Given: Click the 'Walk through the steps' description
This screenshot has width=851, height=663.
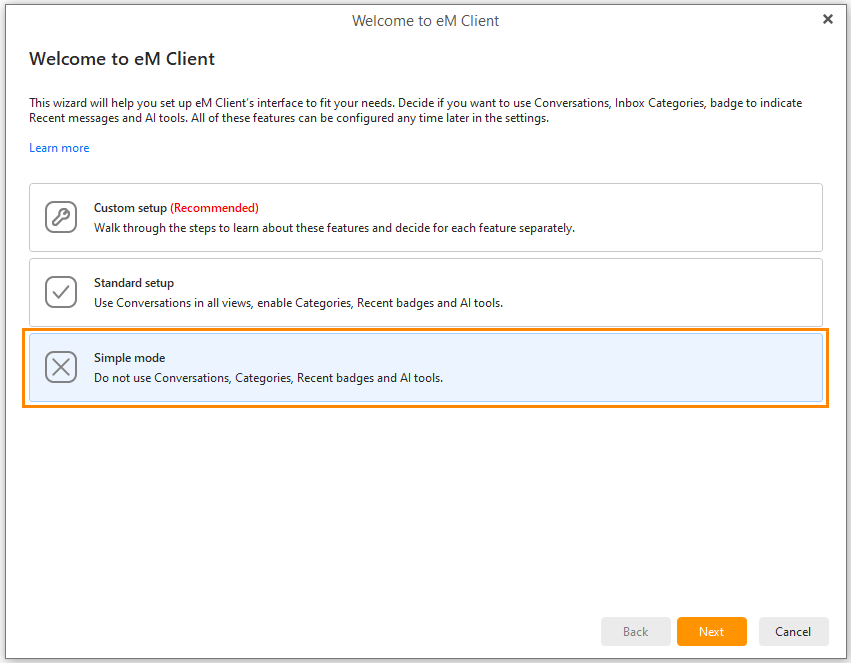Looking at the screenshot, I should tap(334, 228).
